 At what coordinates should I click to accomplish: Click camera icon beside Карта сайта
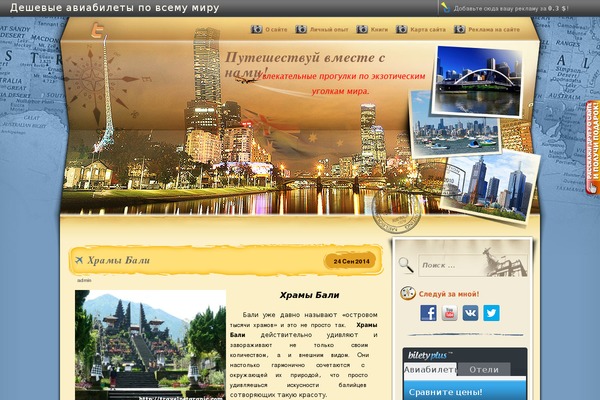(x=401, y=29)
